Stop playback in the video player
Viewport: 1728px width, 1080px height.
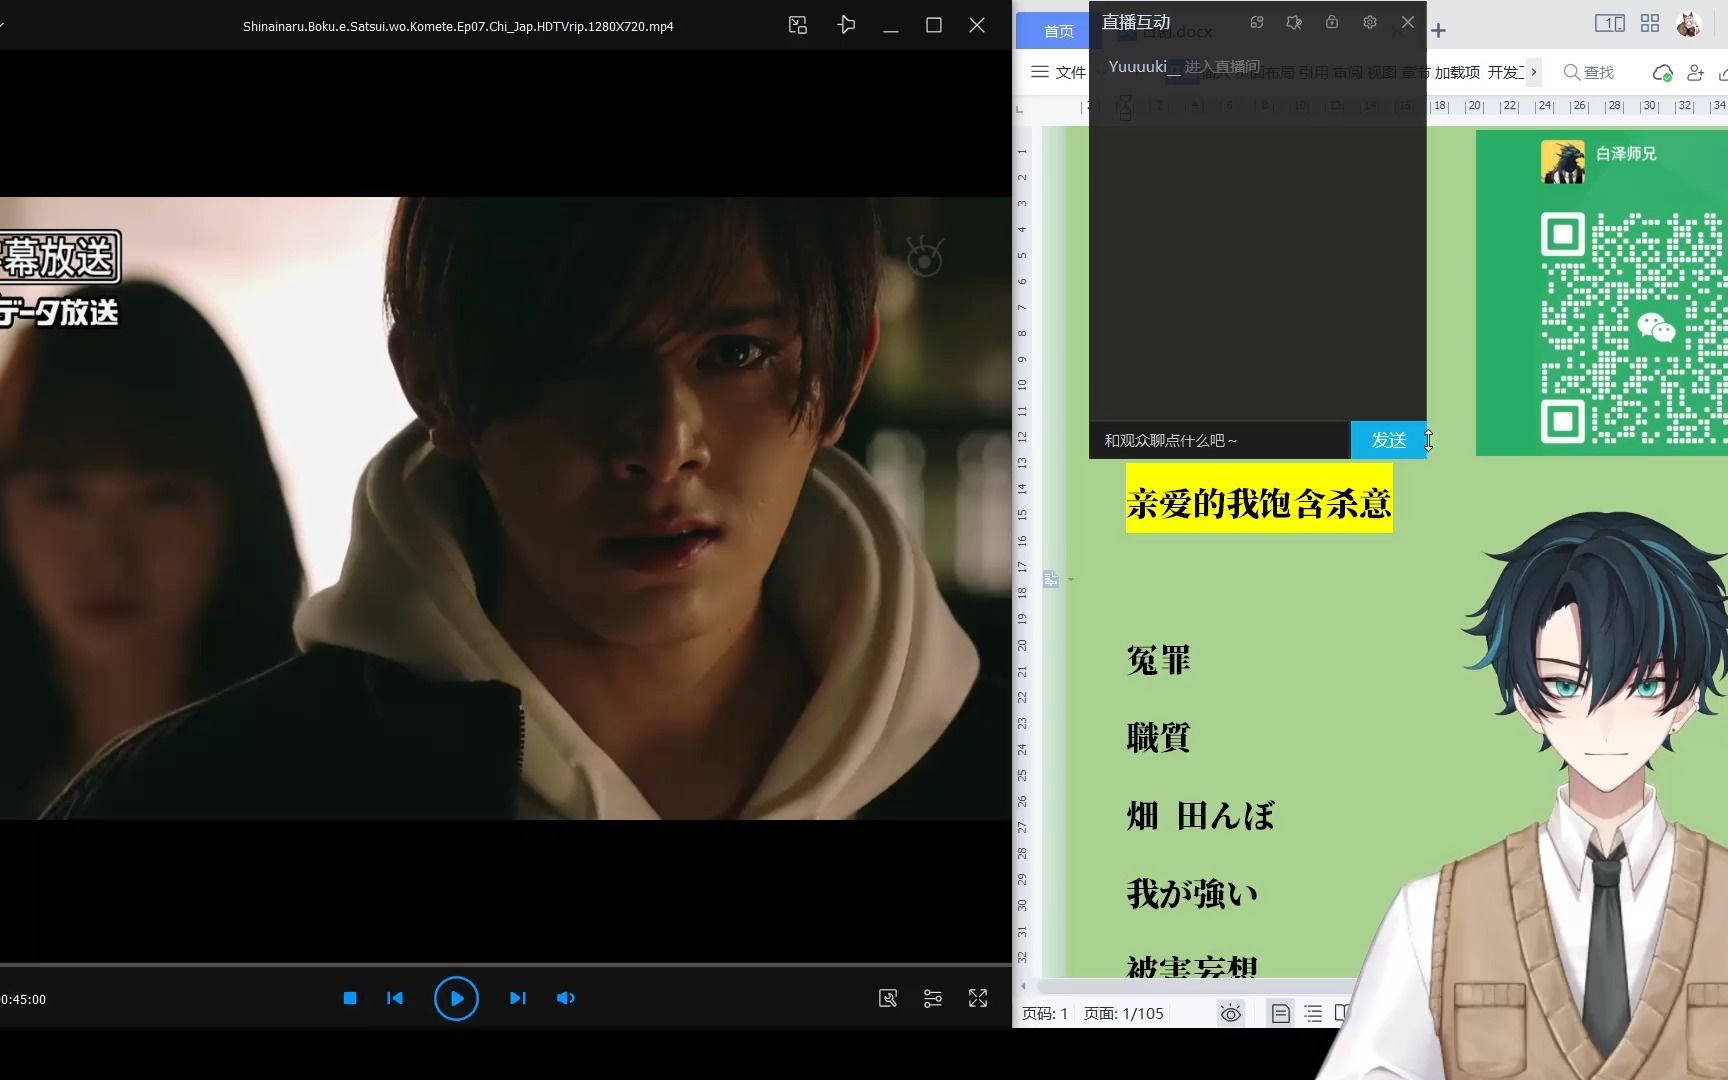tap(350, 998)
